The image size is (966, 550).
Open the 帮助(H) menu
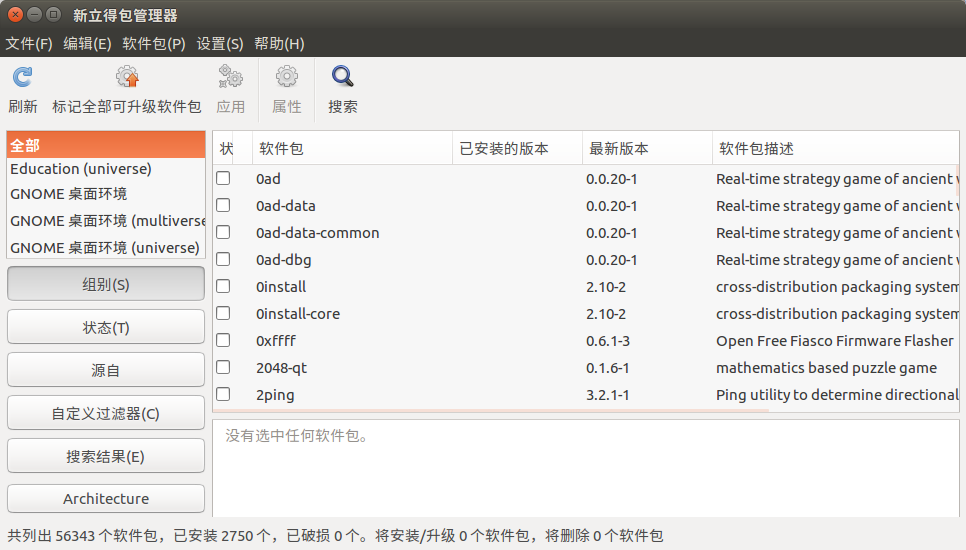click(279, 44)
